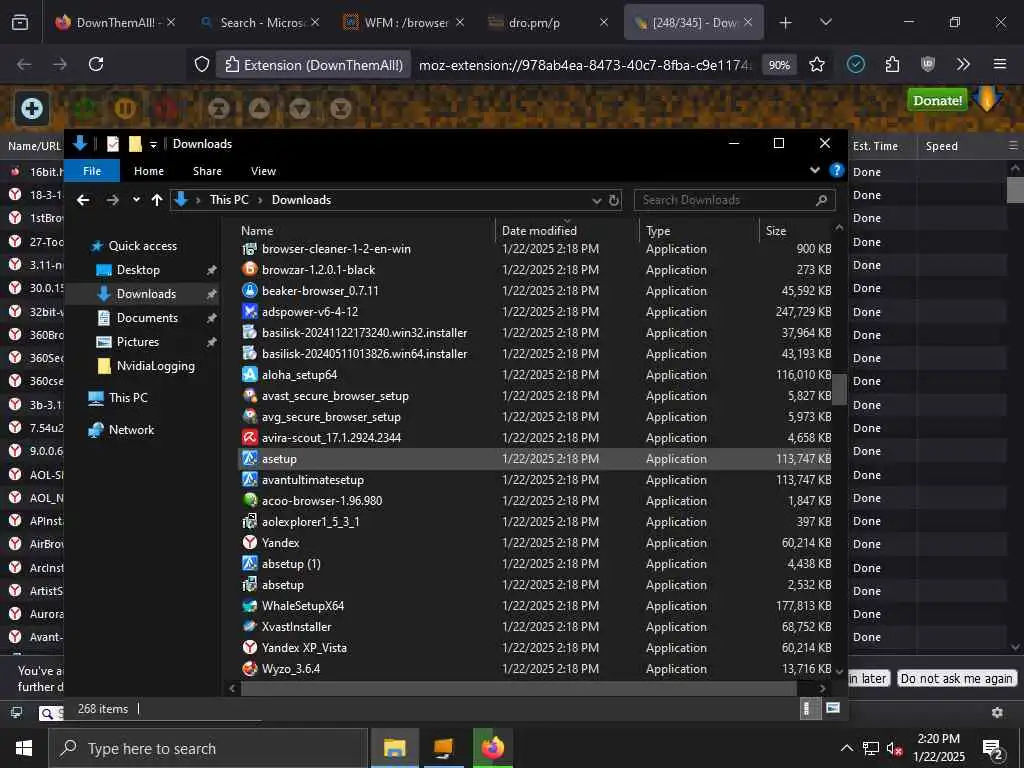The image size is (1024, 768).
Task: Open the notification center icon
Action: pos(992,749)
